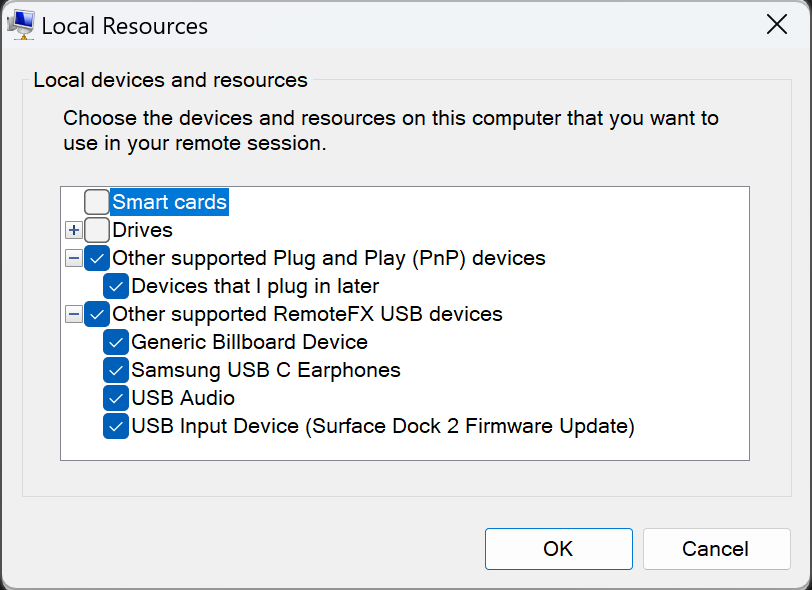
Task: Uncheck Samsung USB C Earphones
Action: point(116,370)
